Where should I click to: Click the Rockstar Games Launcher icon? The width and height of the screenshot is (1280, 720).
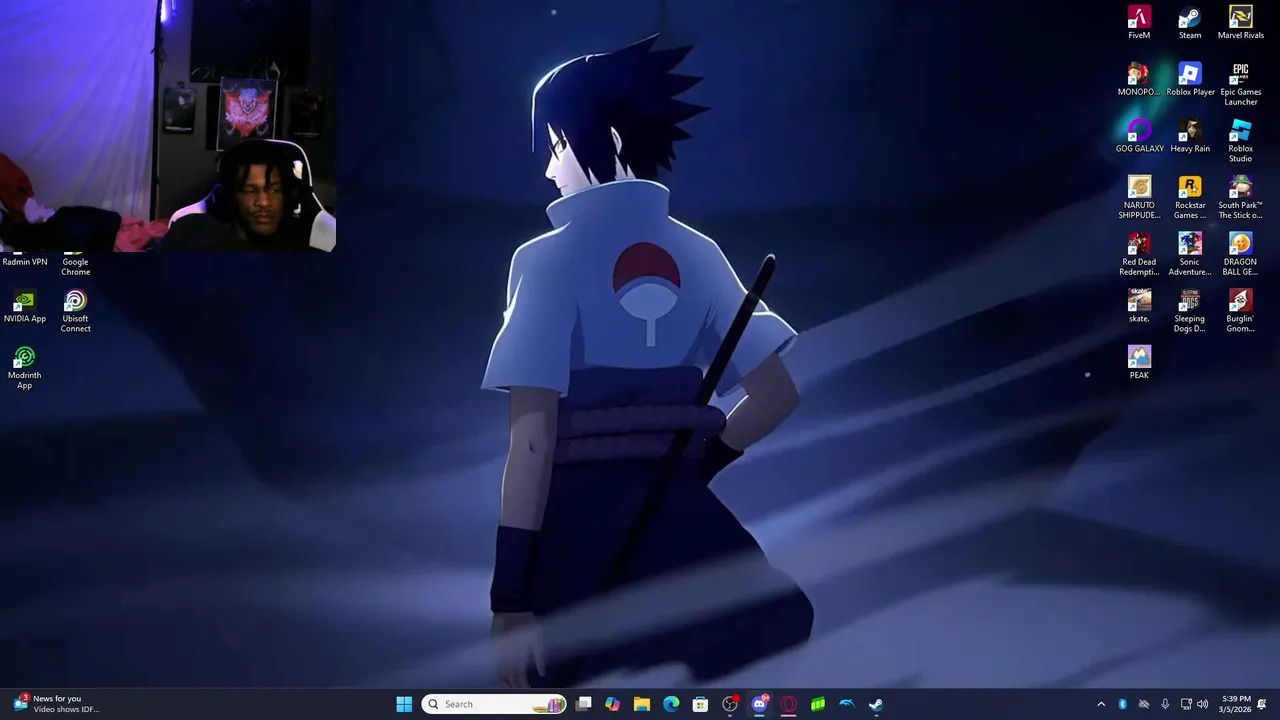point(1190,198)
